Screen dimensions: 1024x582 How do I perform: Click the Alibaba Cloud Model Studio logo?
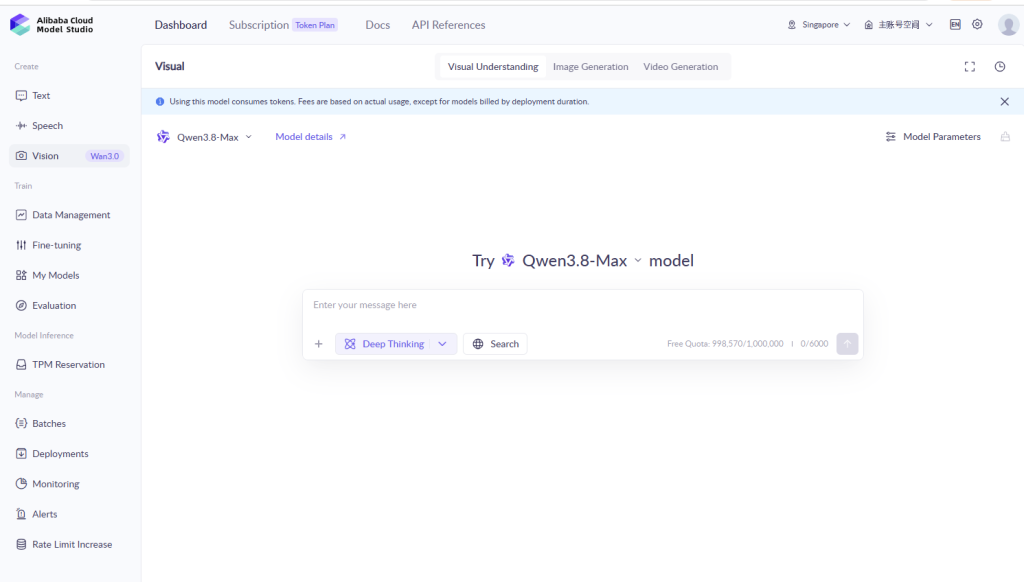click(52, 25)
